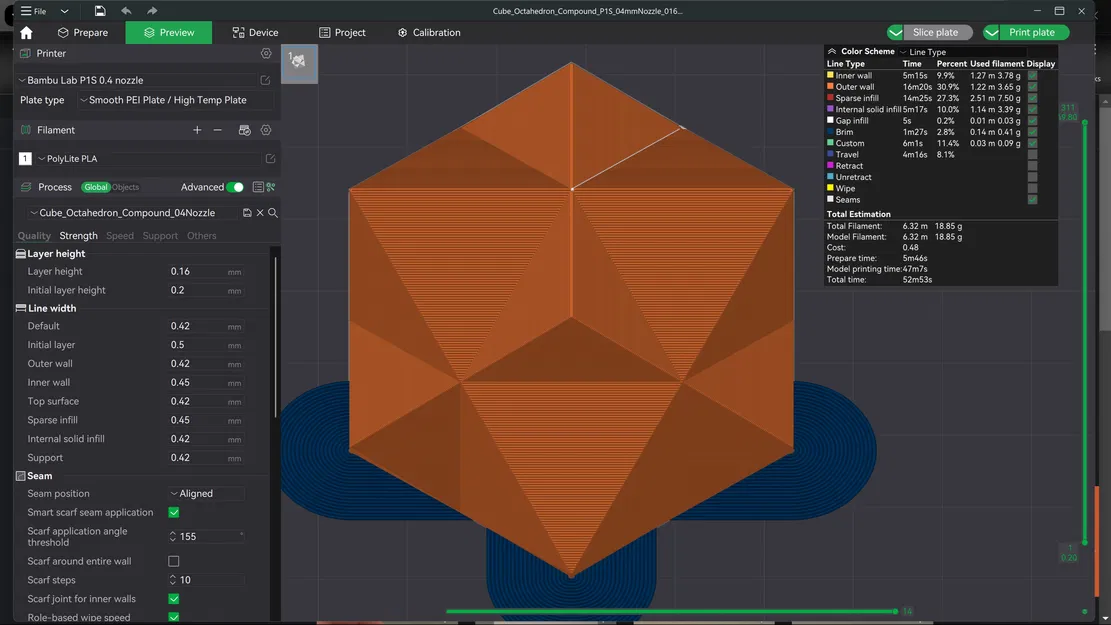Uncheck Smart scarf seam application
The image size is (1111, 625).
(x=173, y=512)
